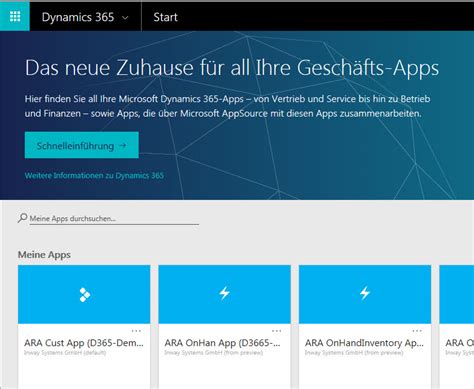Image resolution: width=474 pixels, height=389 pixels.
Task: Expand the Dynamics 365 dropdown chevron
Action: (x=125, y=18)
